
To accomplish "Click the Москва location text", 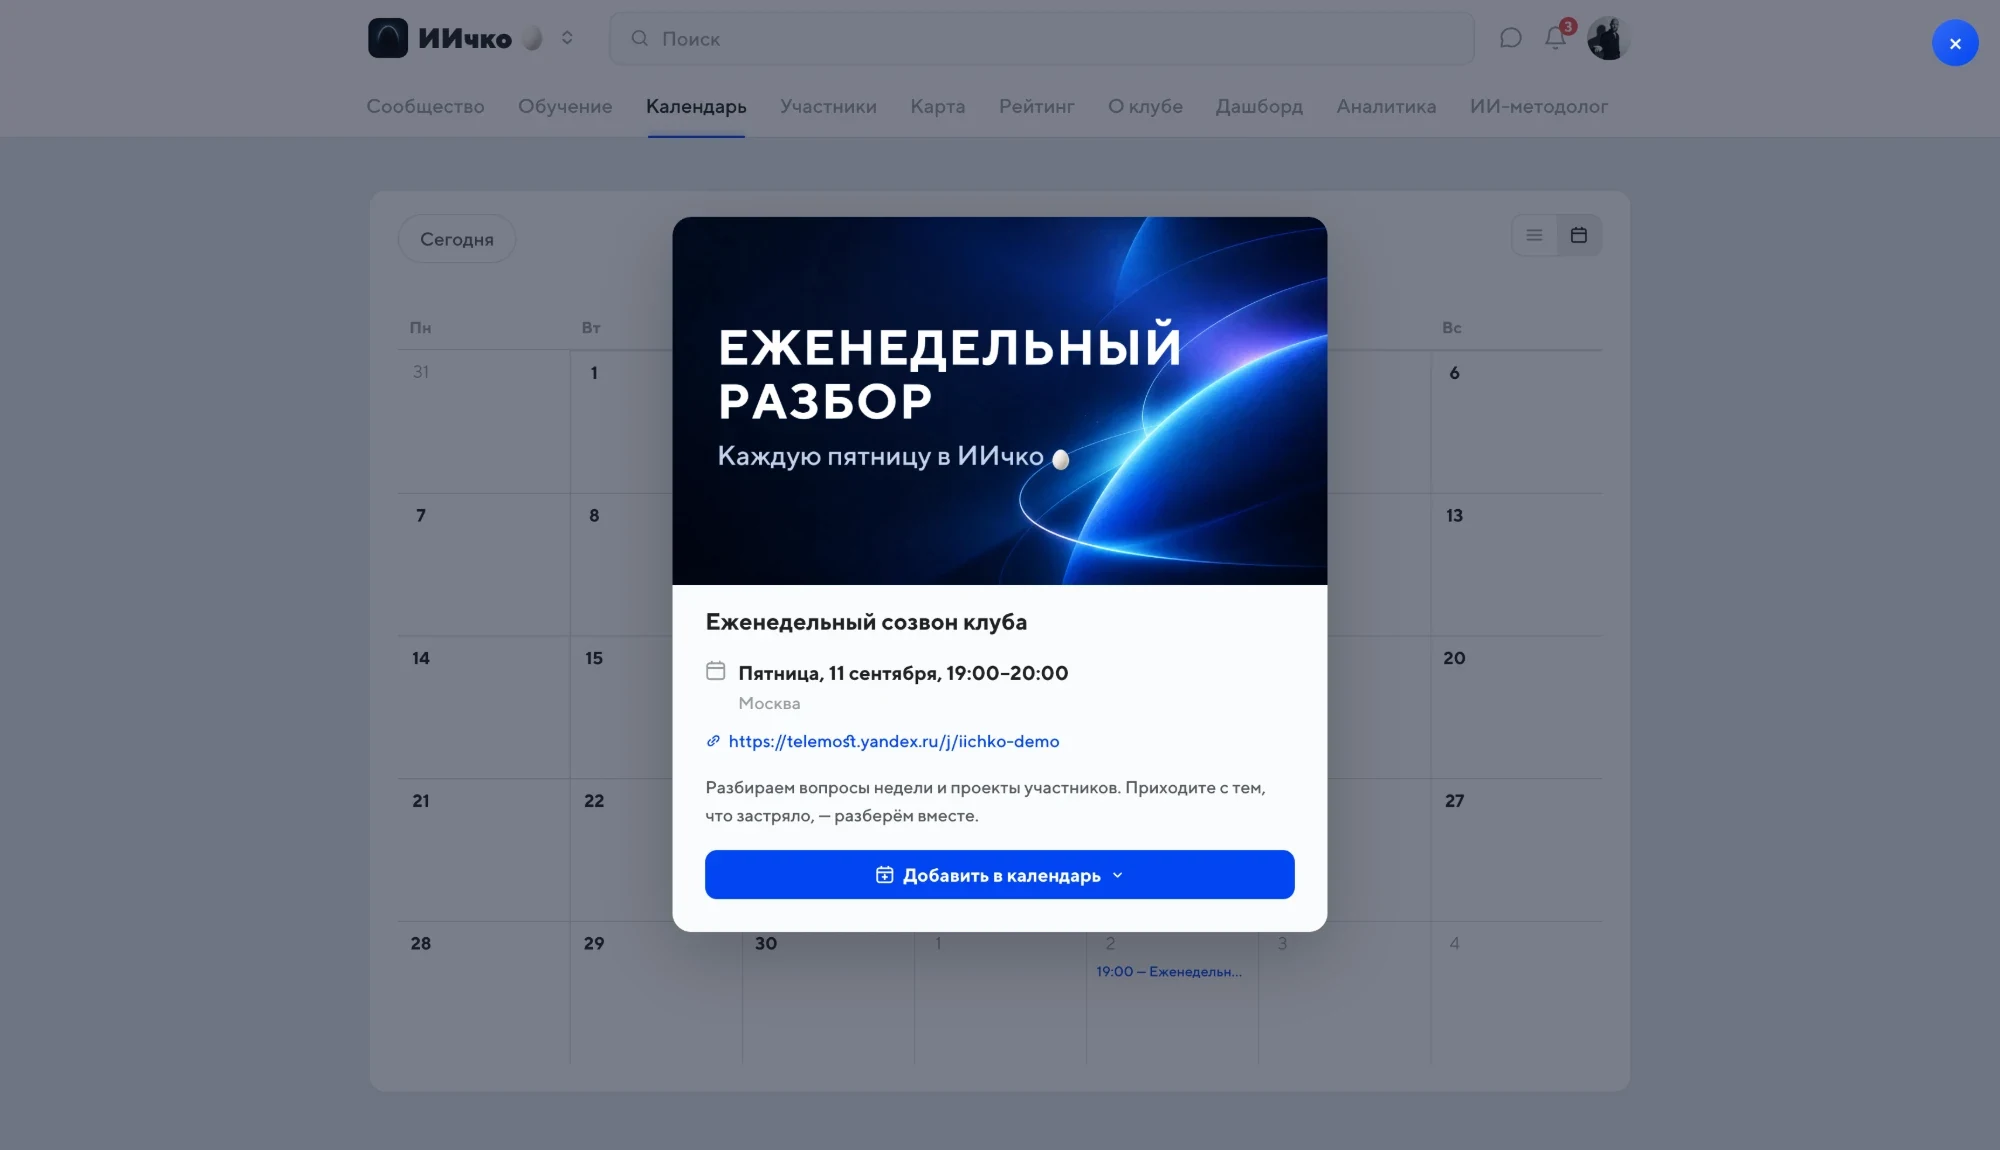I will (x=769, y=703).
